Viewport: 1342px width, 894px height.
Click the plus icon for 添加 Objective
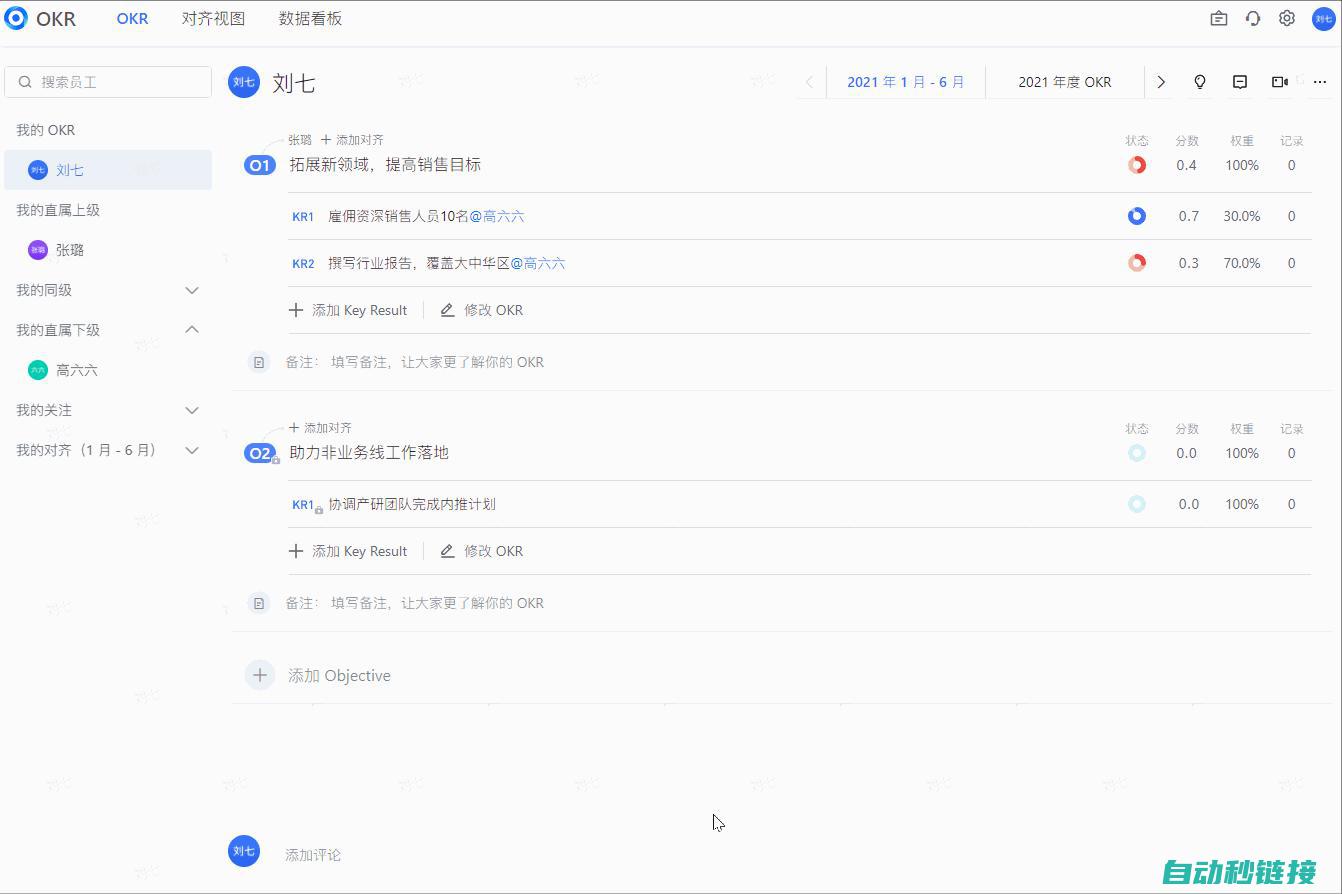click(260, 675)
